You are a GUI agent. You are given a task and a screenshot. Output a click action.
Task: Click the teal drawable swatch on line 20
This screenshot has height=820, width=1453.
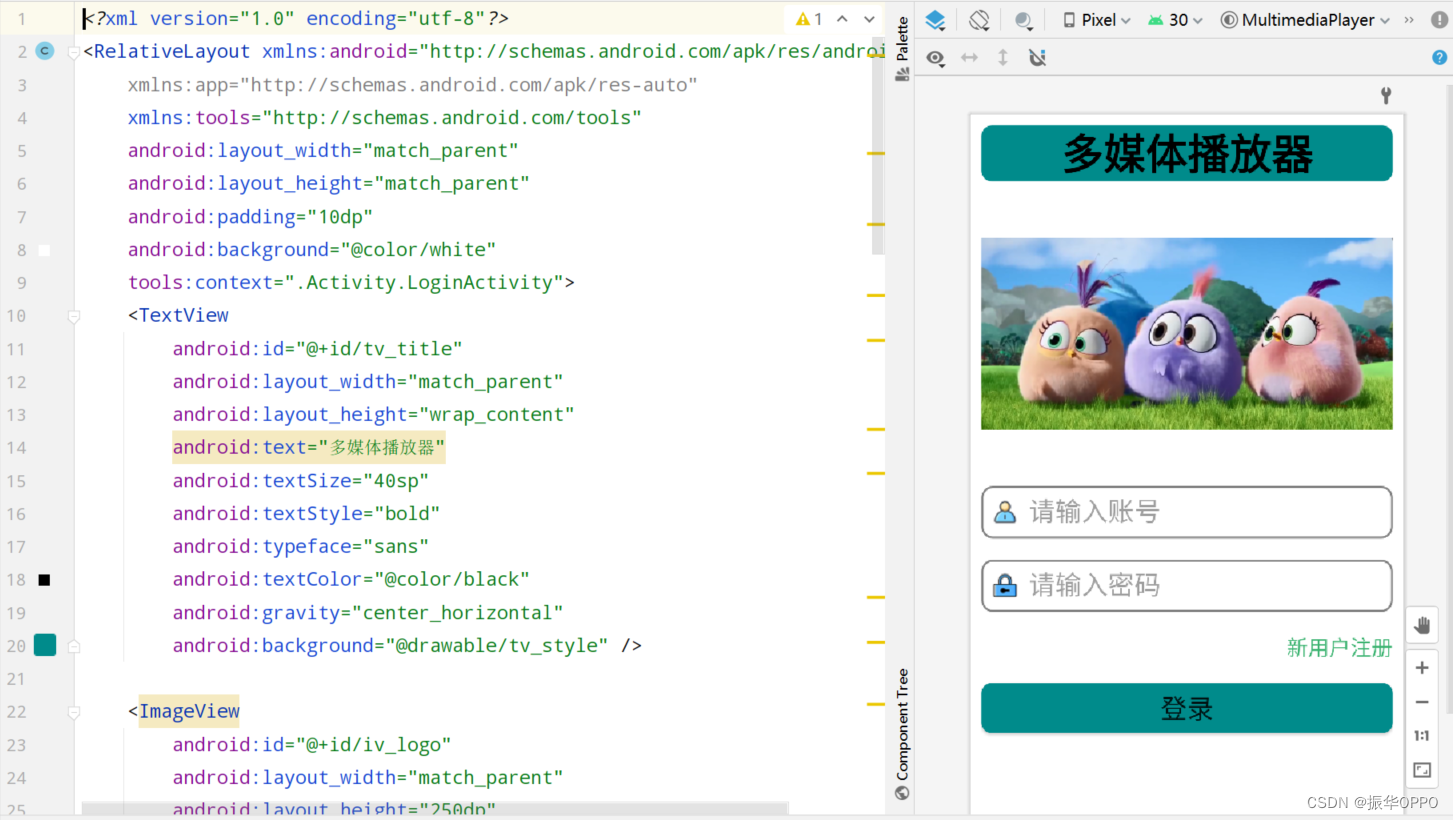[45, 645]
